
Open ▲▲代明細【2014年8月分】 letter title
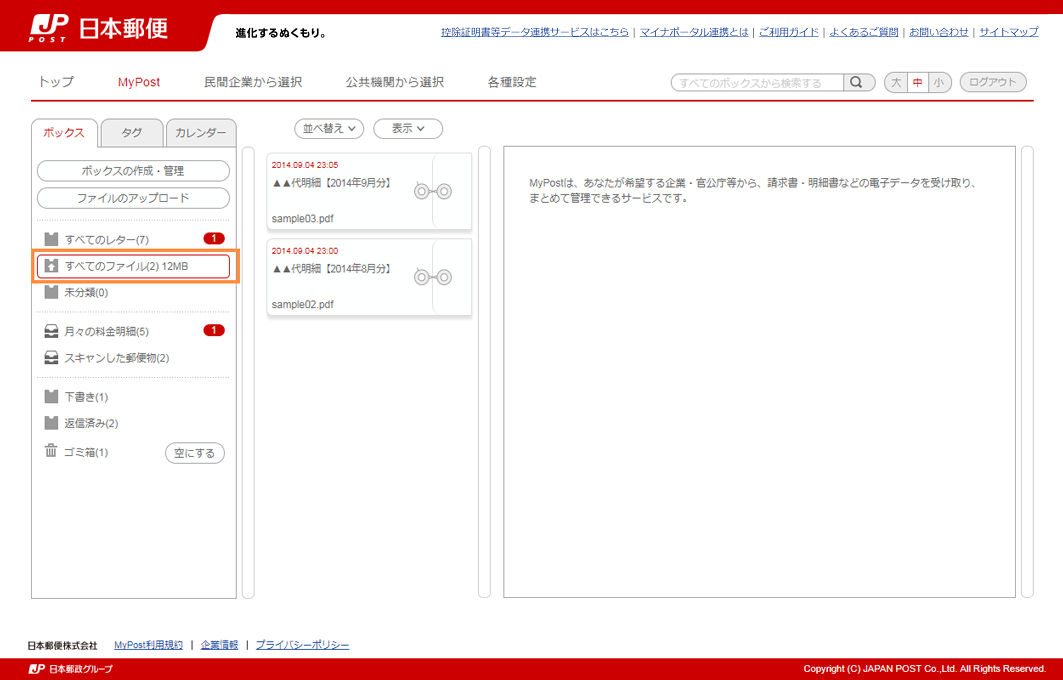coord(332,268)
